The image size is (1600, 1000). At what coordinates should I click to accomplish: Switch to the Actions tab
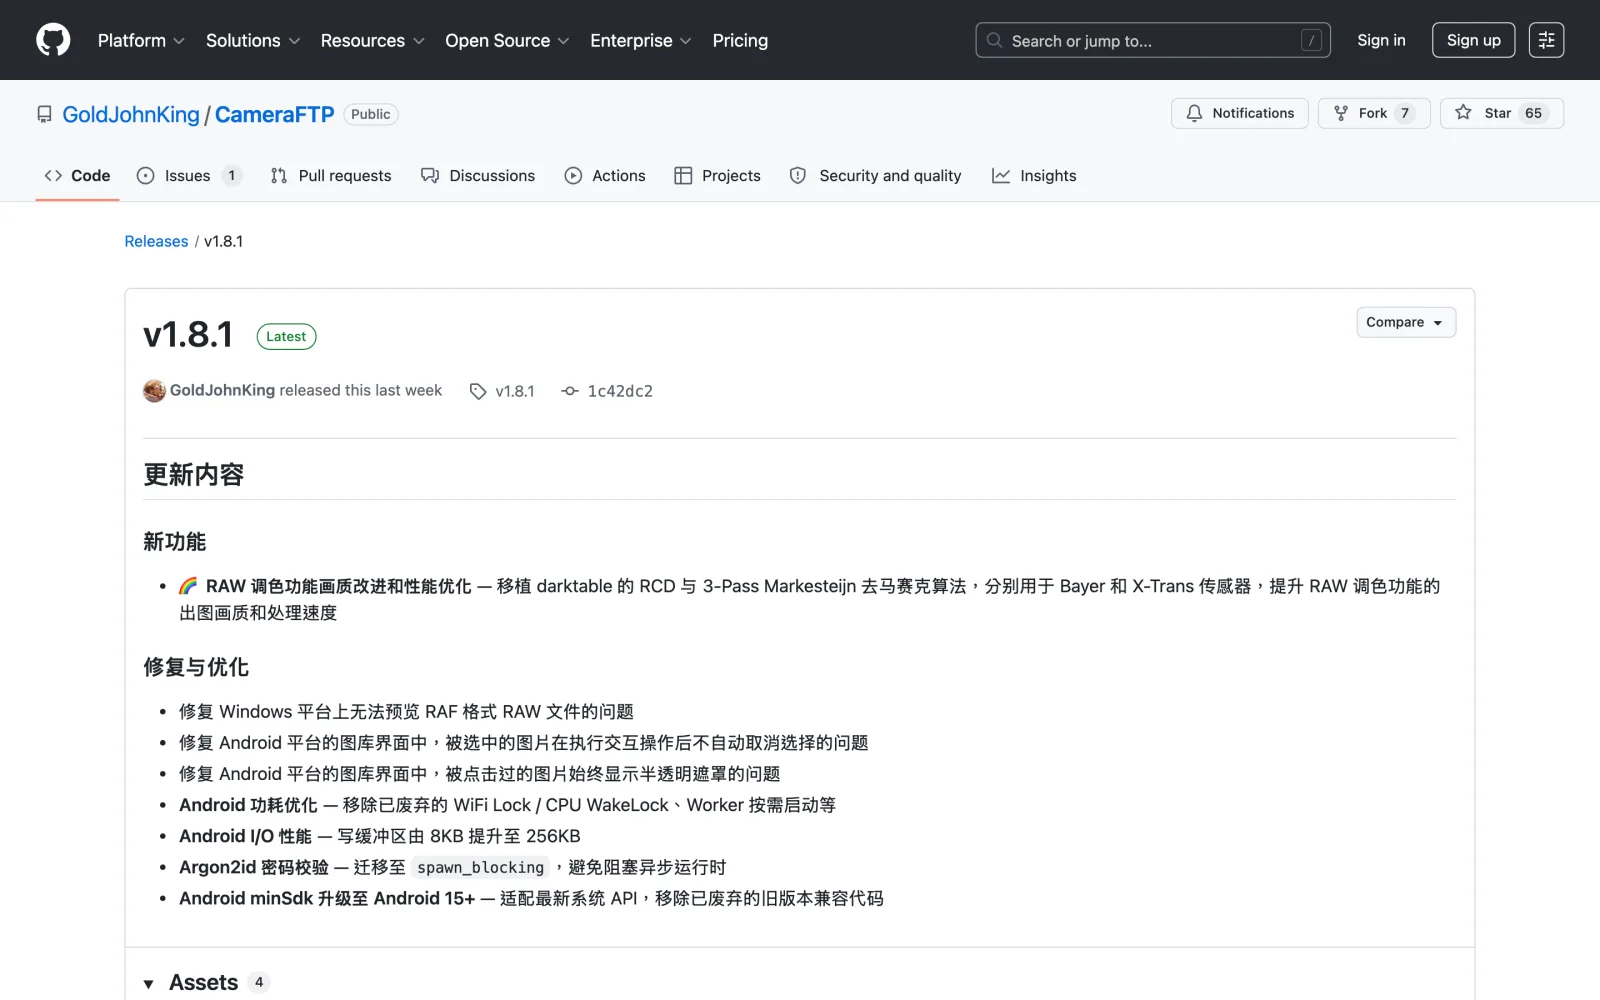coord(605,175)
